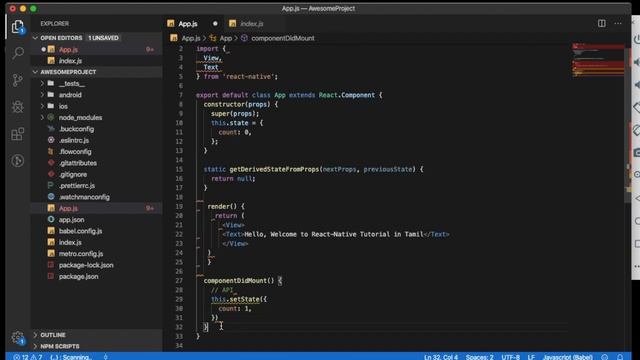Open the .eslintrc.js file
Screen dimensions: 640x360
tap(97, 140)
